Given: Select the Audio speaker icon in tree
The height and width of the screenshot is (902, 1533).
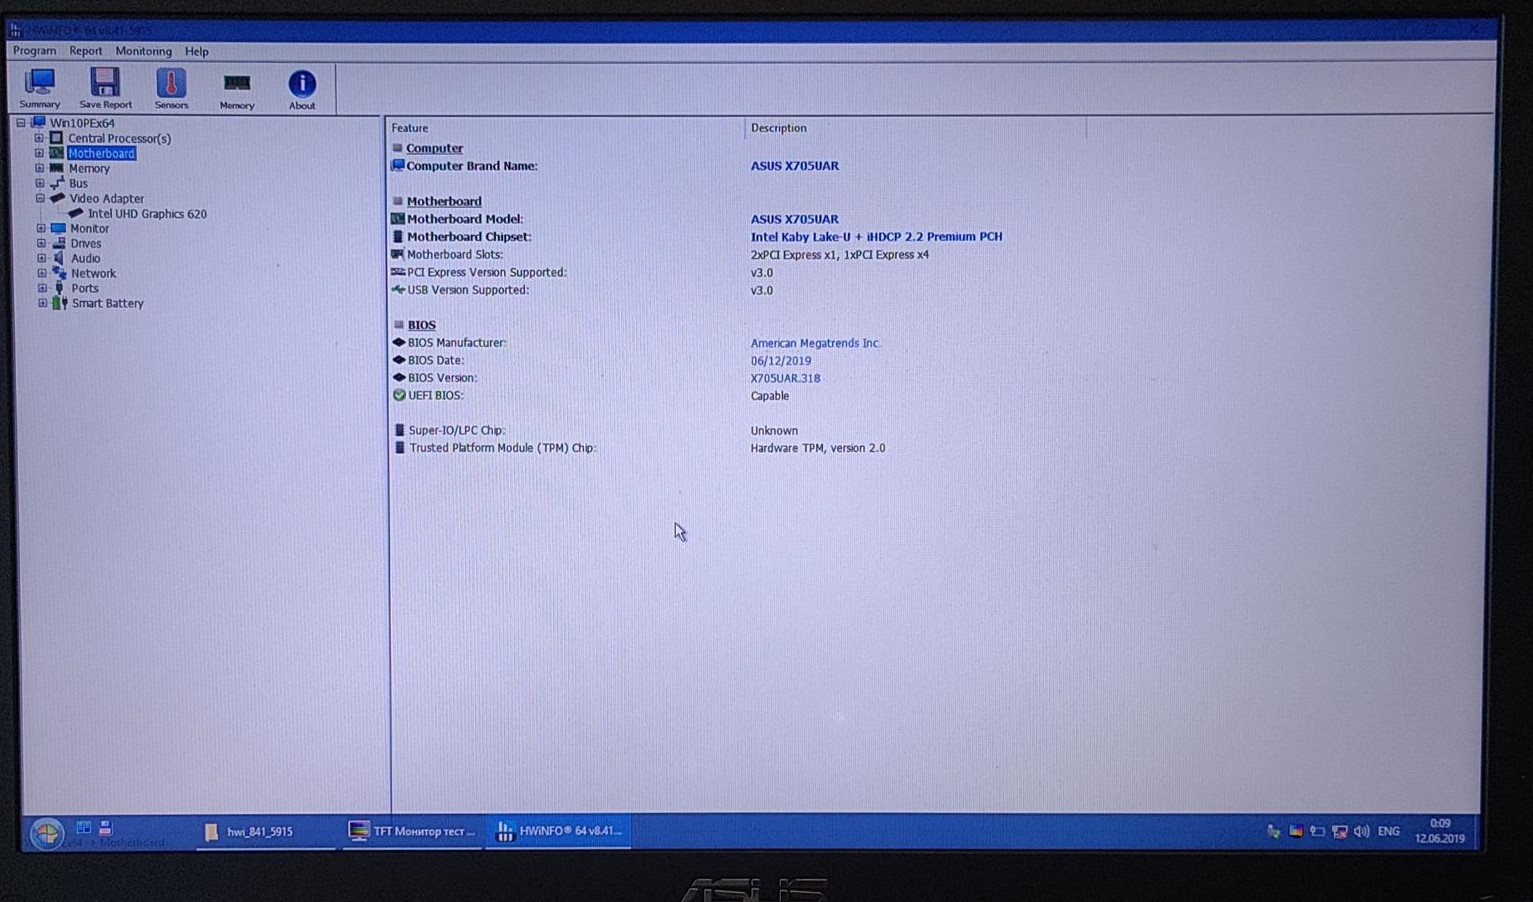Looking at the screenshot, I should 59,258.
